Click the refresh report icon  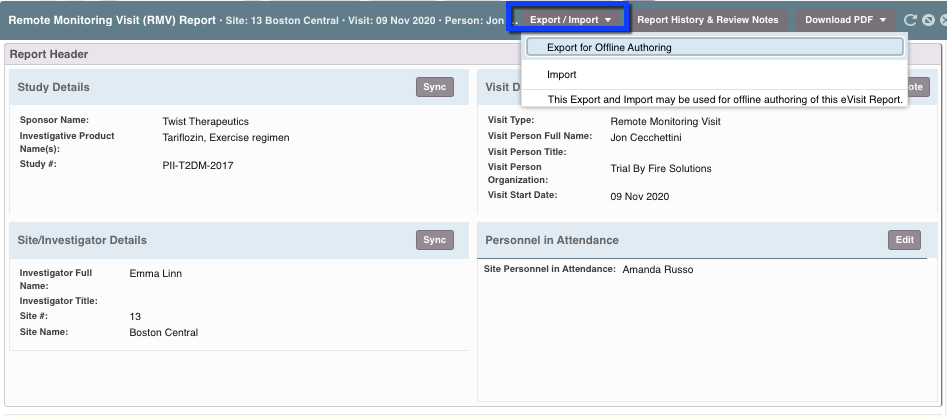click(x=910, y=20)
